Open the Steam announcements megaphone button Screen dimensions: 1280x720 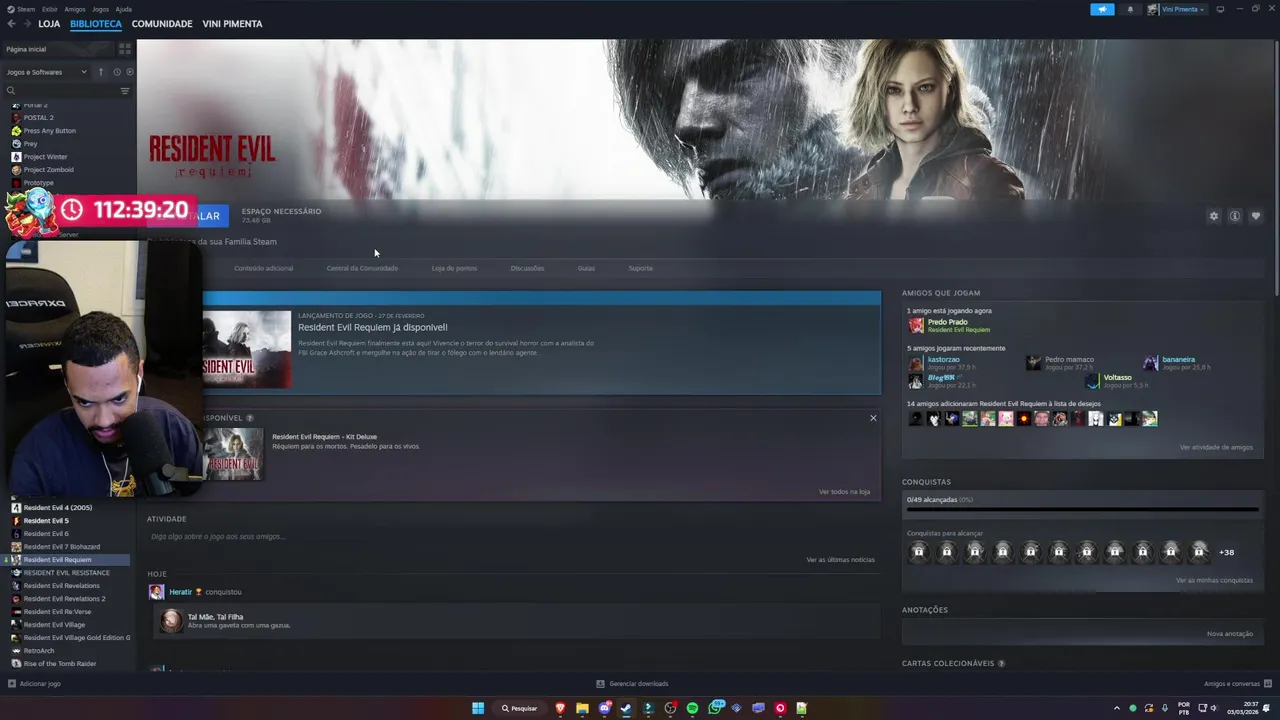(1102, 9)
